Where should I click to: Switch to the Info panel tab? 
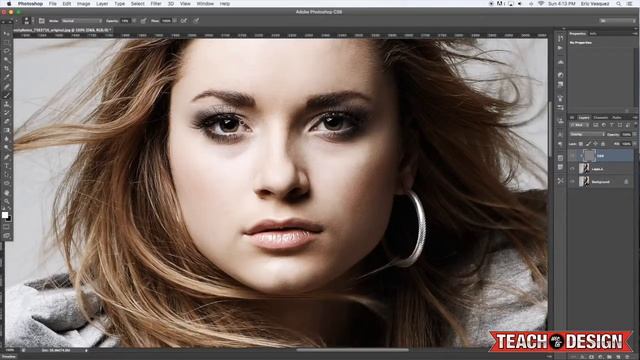click(593, 33)
